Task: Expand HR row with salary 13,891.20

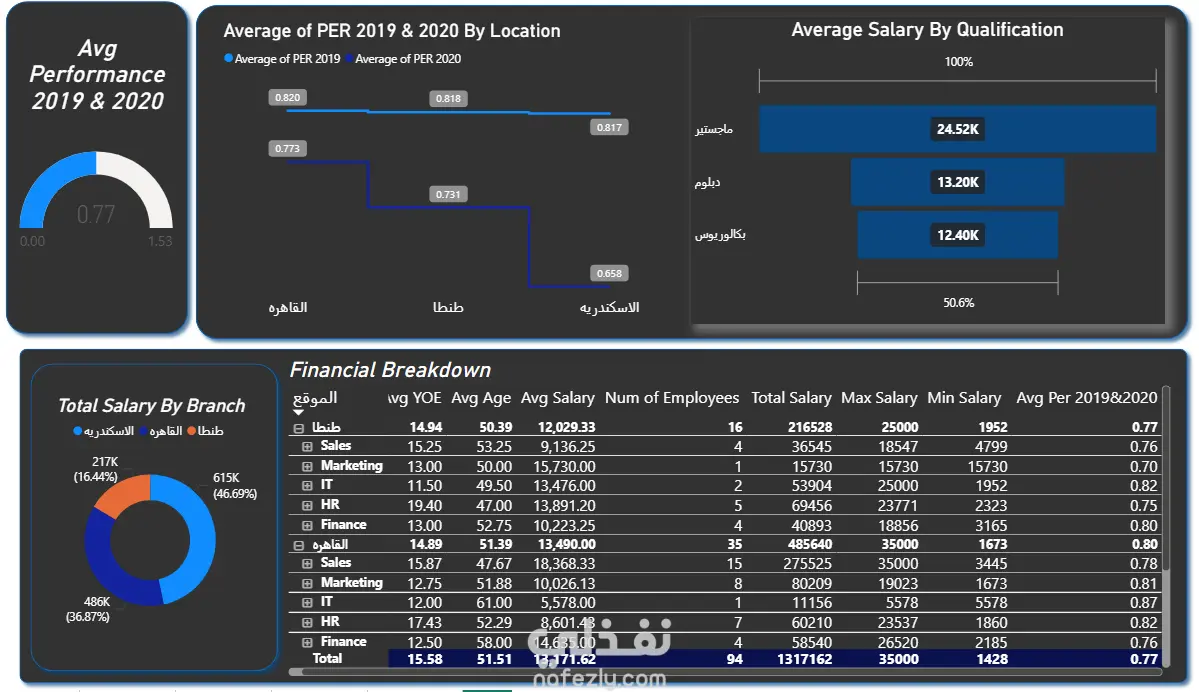Action: point(307,505)
